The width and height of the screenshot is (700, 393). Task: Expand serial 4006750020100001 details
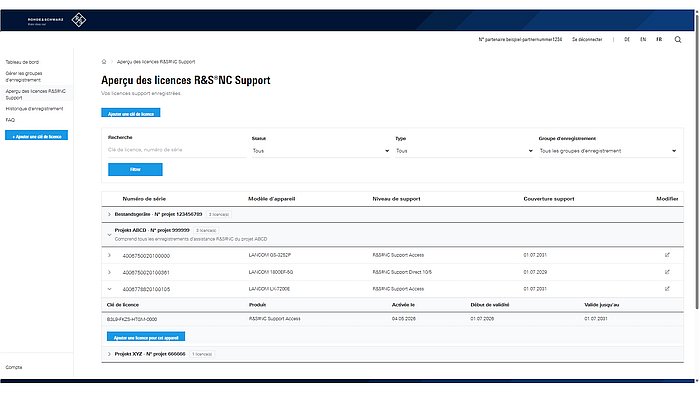[x=109, y=272]
